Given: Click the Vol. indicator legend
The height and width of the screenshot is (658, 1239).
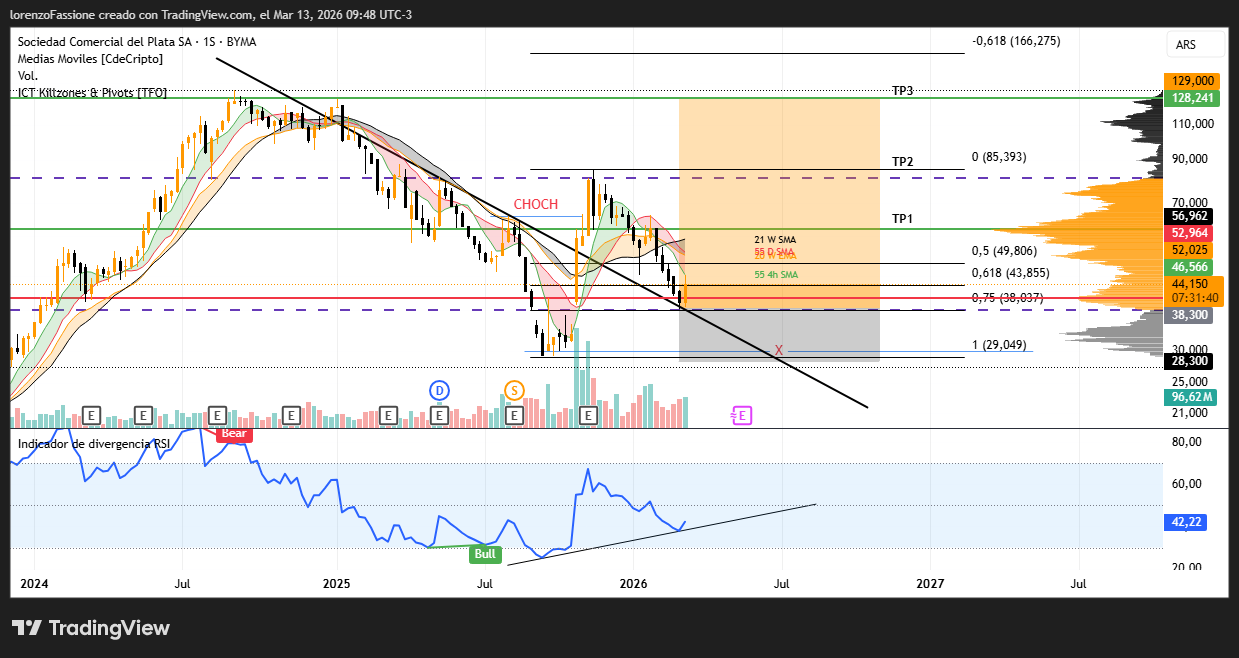Looking at the screenshot, I should (x=28, y=76).
